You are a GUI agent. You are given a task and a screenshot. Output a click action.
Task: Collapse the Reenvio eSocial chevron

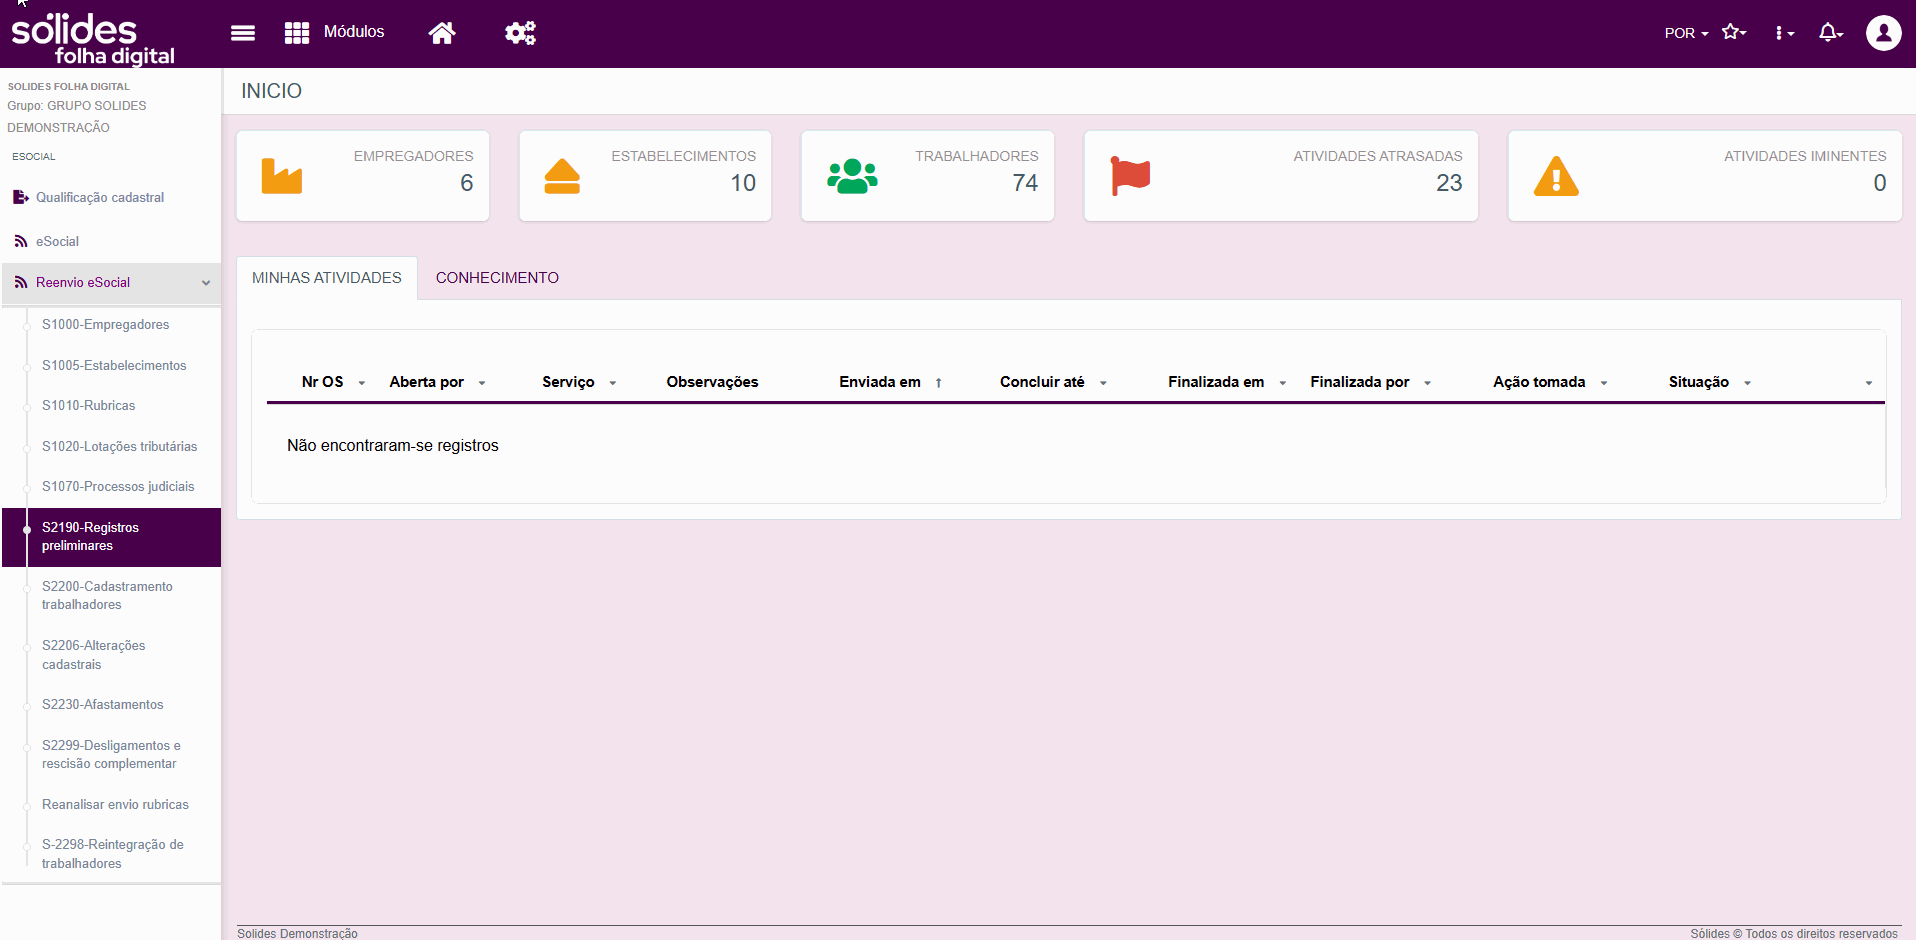[206, 283]
